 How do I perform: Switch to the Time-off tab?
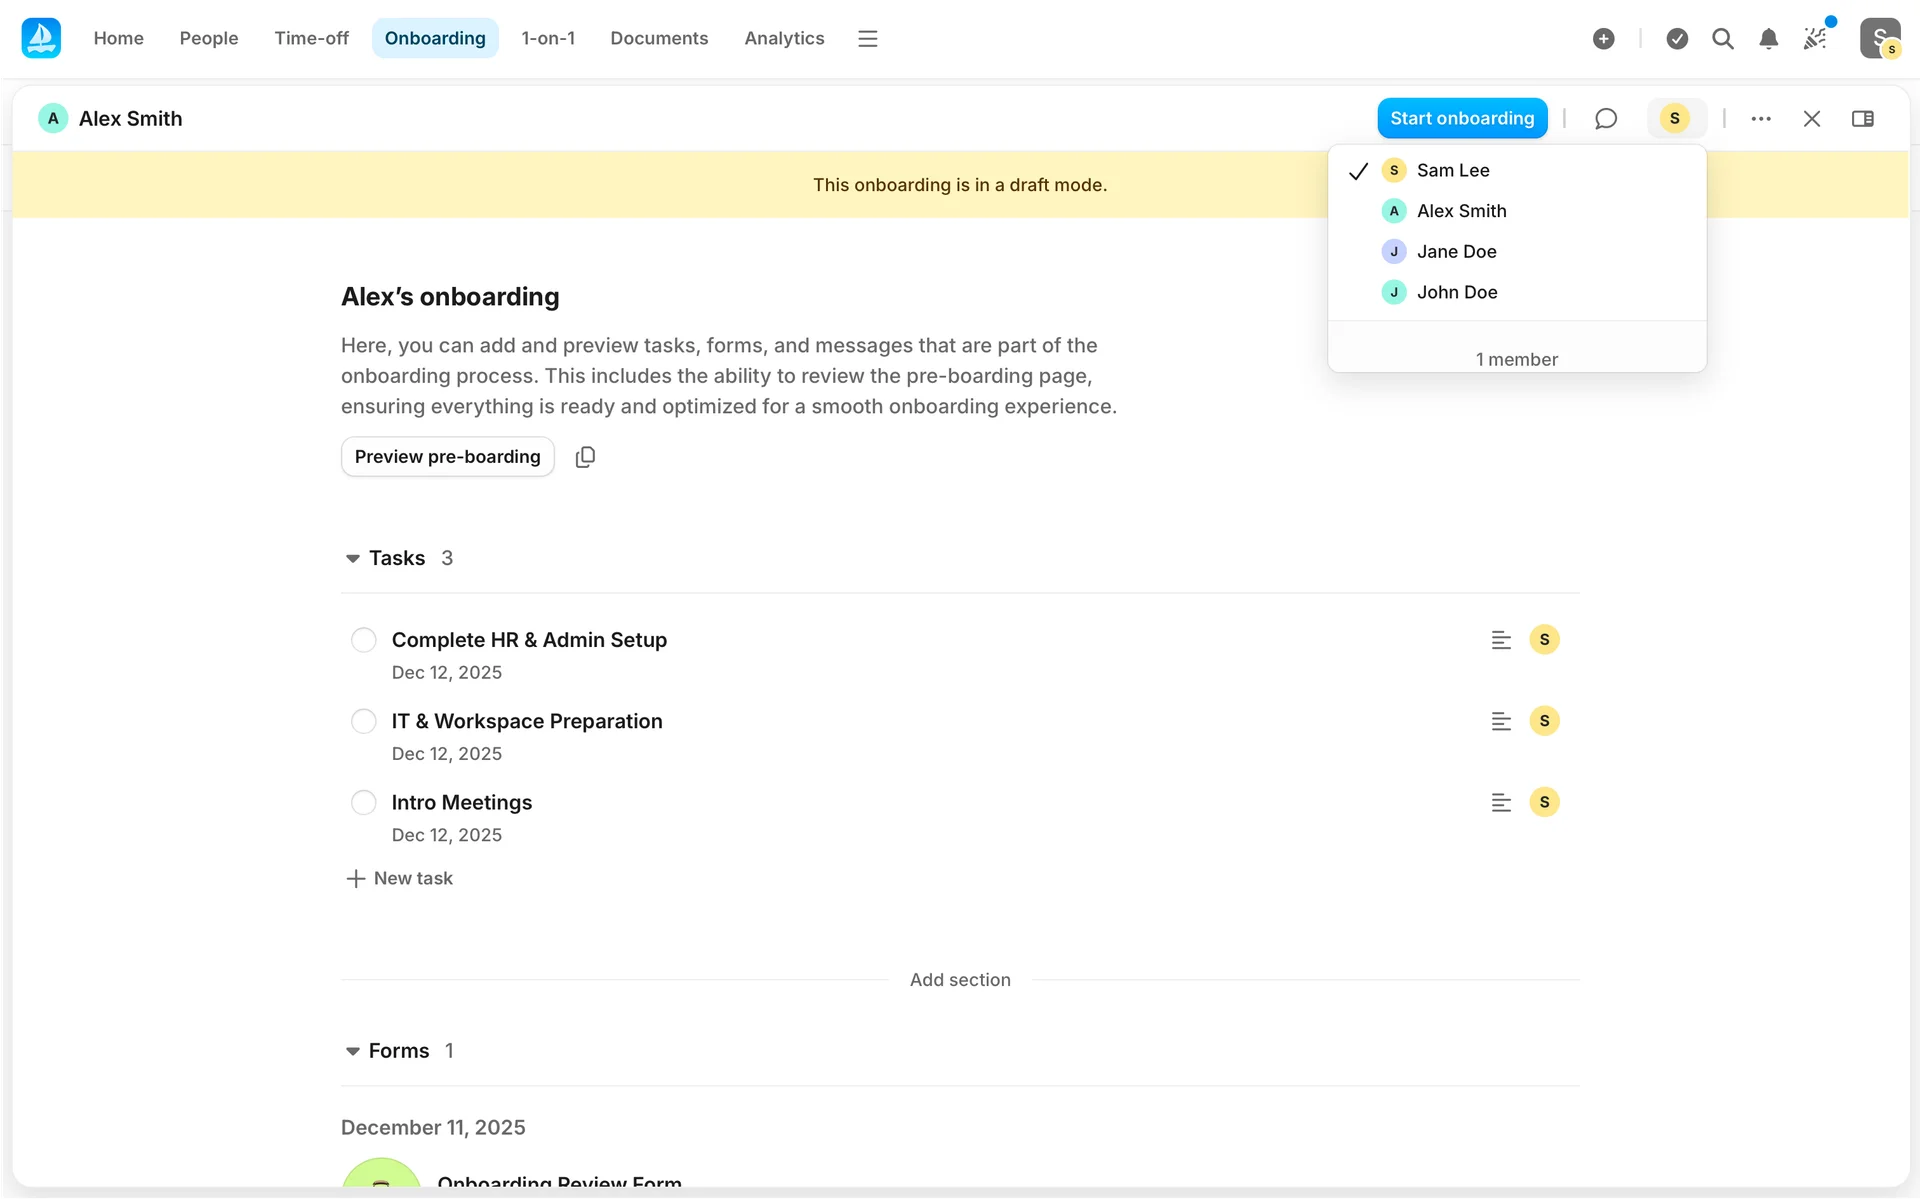(311, 39)
